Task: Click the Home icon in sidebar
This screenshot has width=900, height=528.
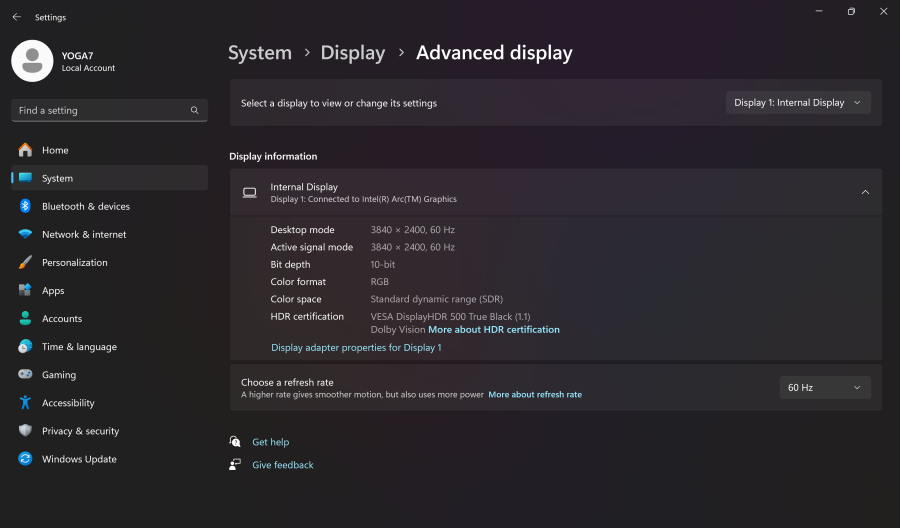Action: click(25, 150)
